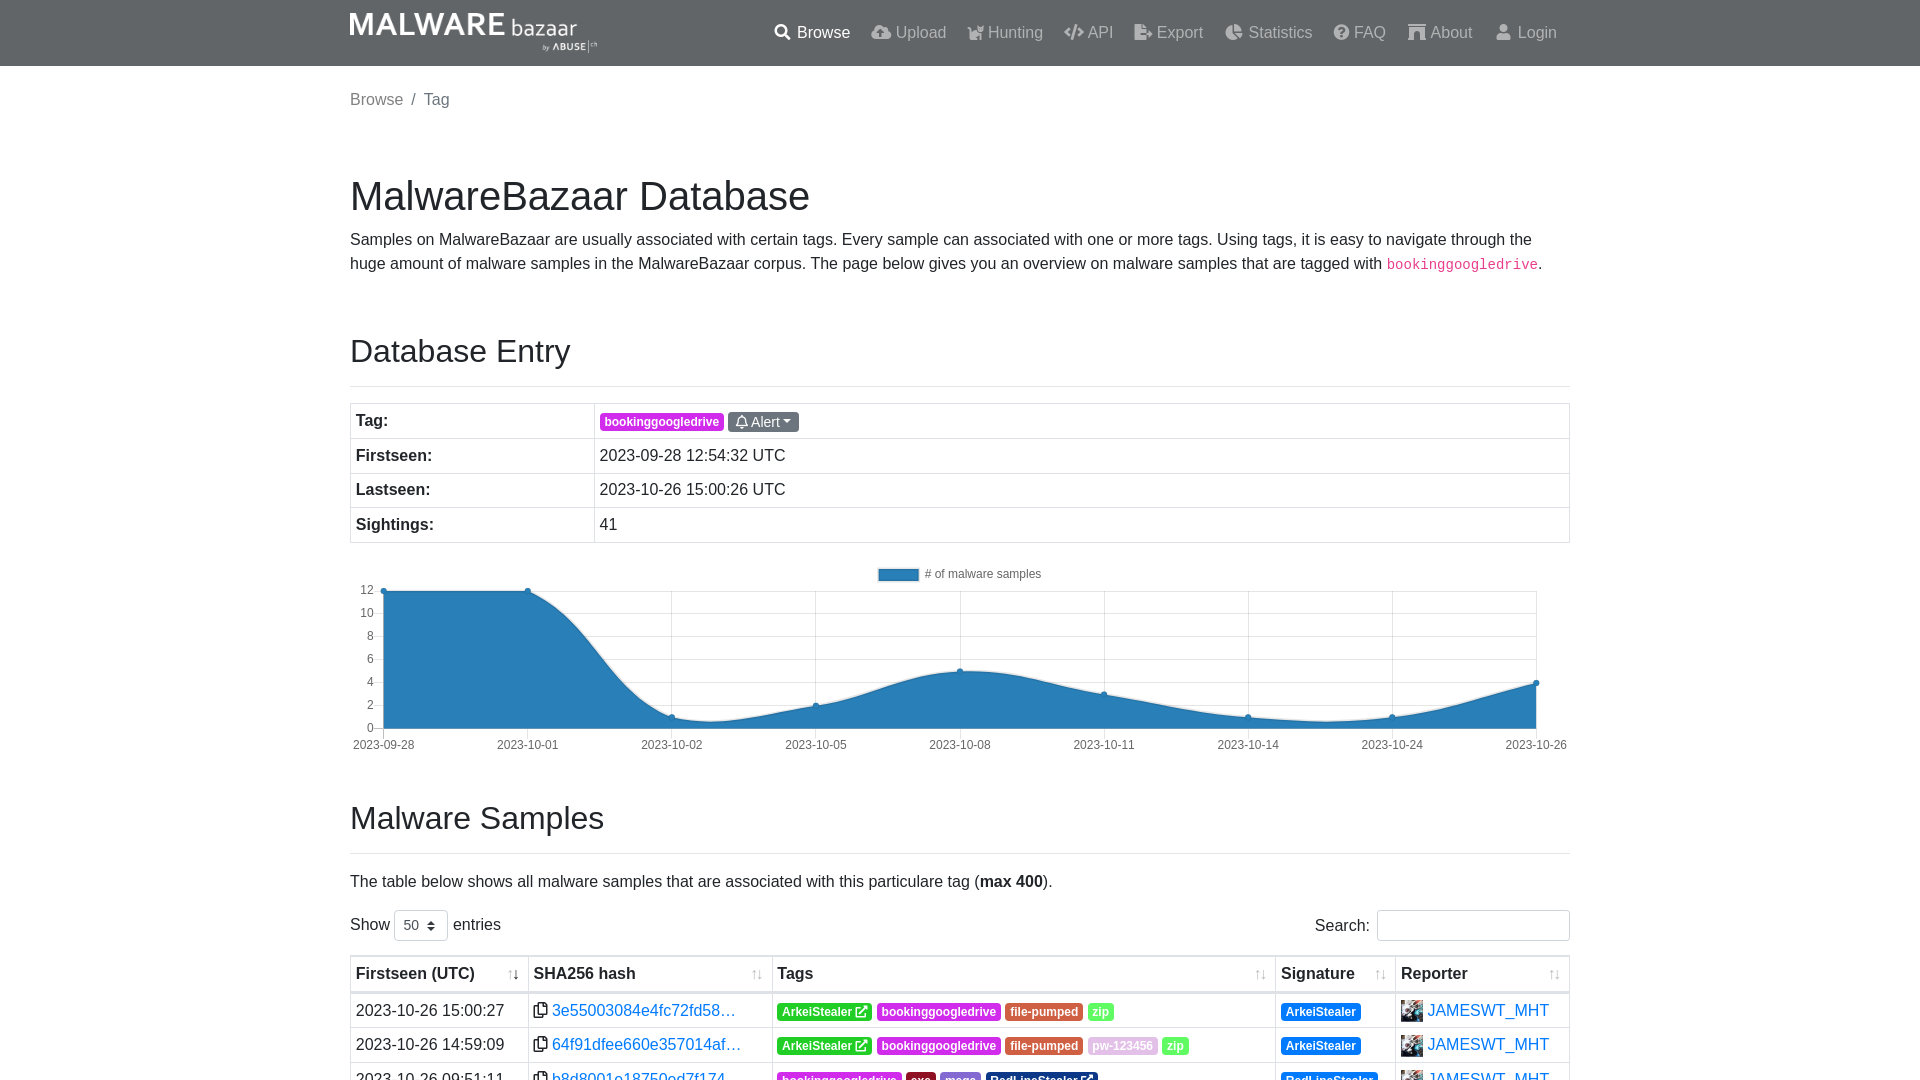Click JAMESWT_MHT avatar in 14:59:09 row
The height and width of the screenshot is (1080, 1920).
point(1412,1045)
